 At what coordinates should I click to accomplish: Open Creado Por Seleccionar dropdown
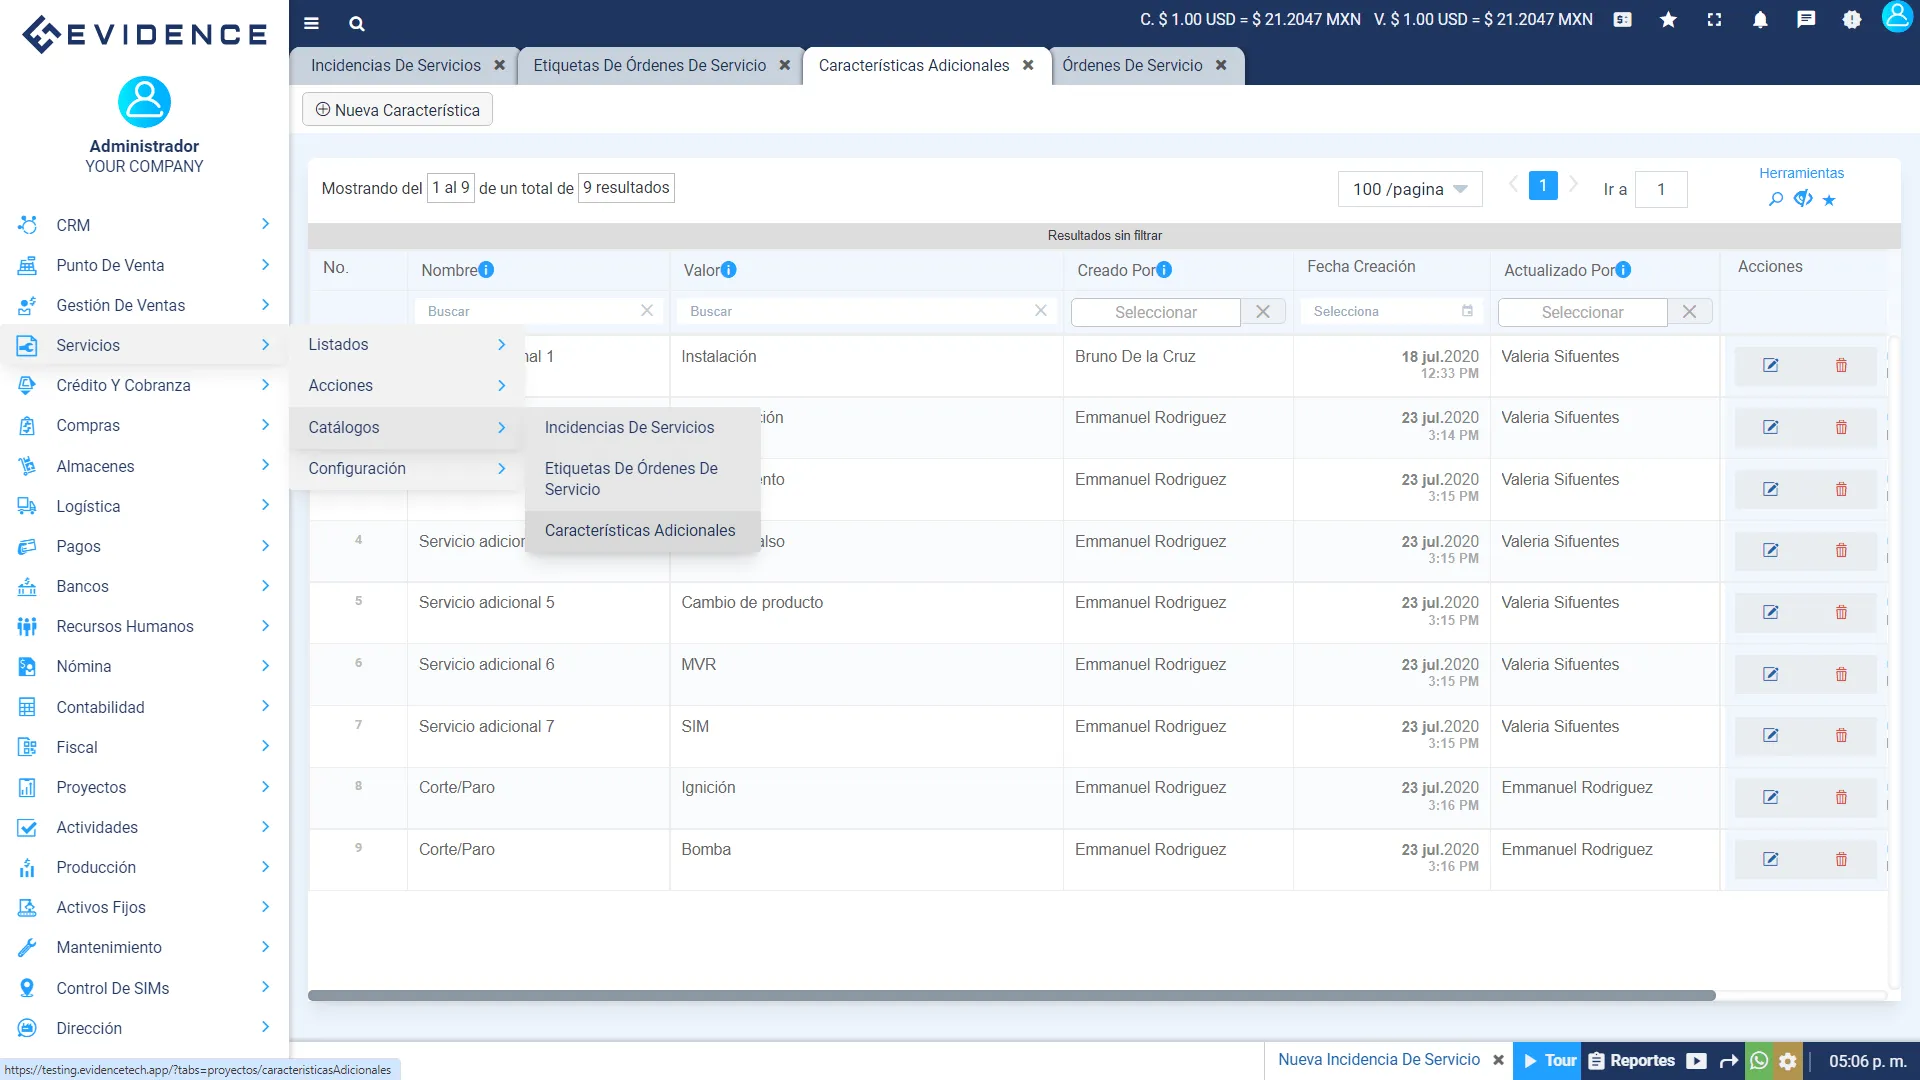pos(1155,312)
